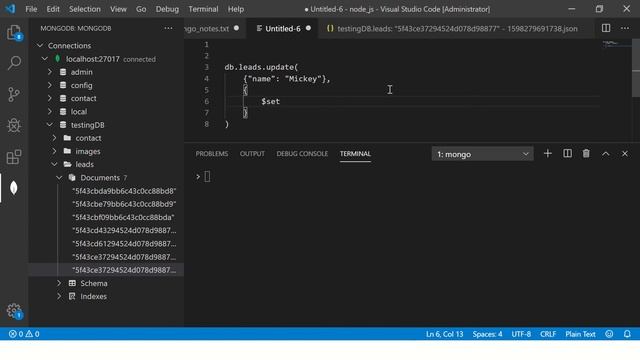Open the terminal selector dropdown 1: mongo
The width and height of the screenshot is (640, 360).
(x=482, y=154)
